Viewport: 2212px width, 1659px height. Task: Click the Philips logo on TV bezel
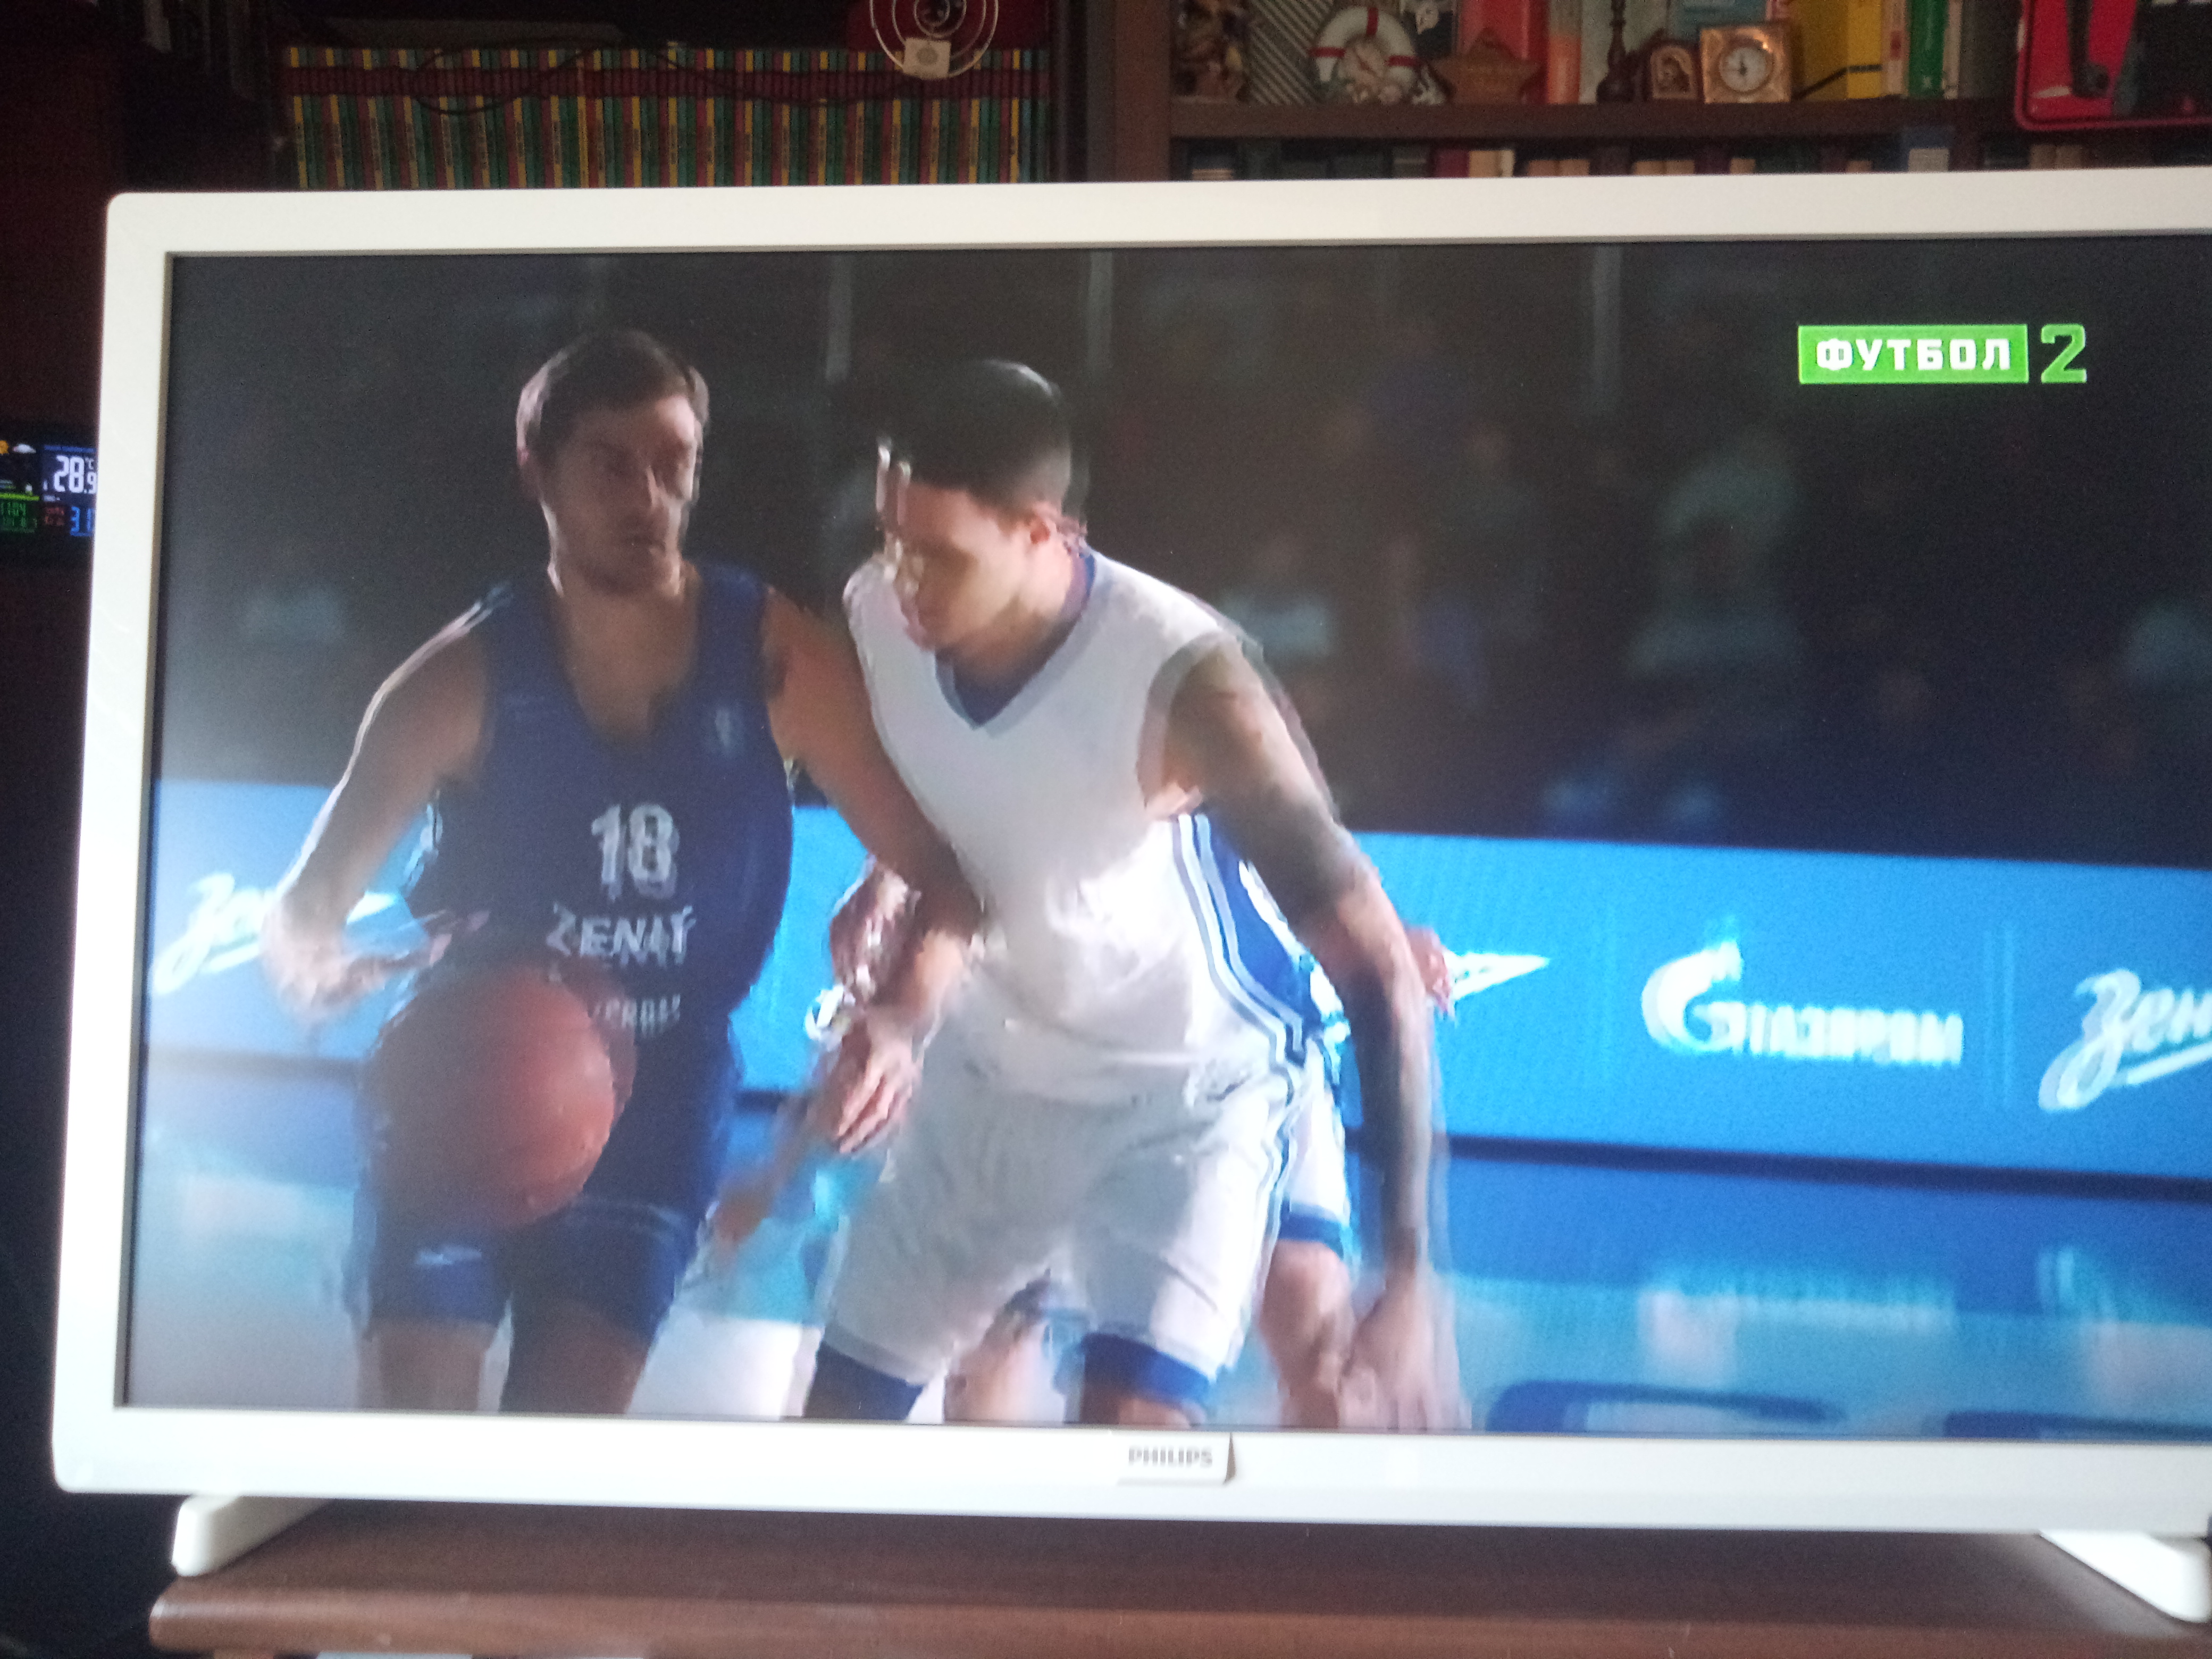pos(1170,1457)
